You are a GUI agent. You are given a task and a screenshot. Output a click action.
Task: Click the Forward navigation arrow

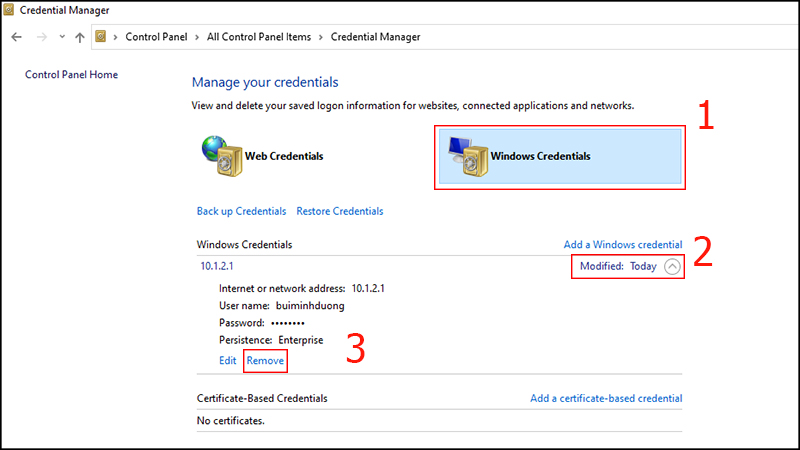click(42, 37)
